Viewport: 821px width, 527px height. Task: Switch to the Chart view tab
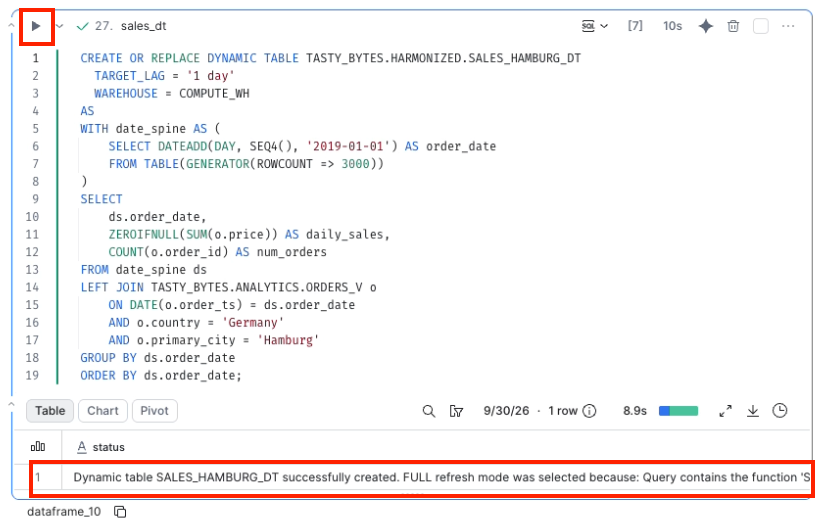(103, 411)
